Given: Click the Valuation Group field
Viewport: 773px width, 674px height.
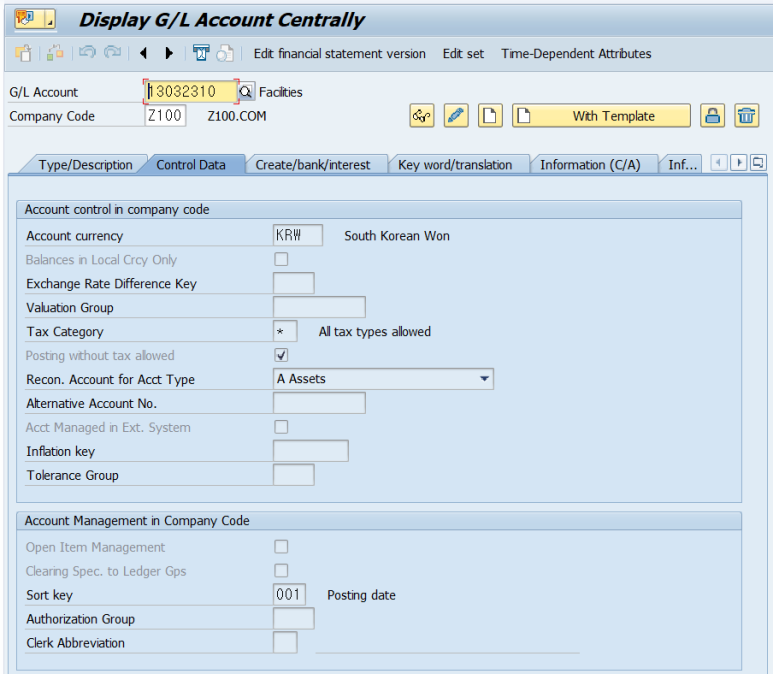Looking at the screenshot, I should [319, 307].
